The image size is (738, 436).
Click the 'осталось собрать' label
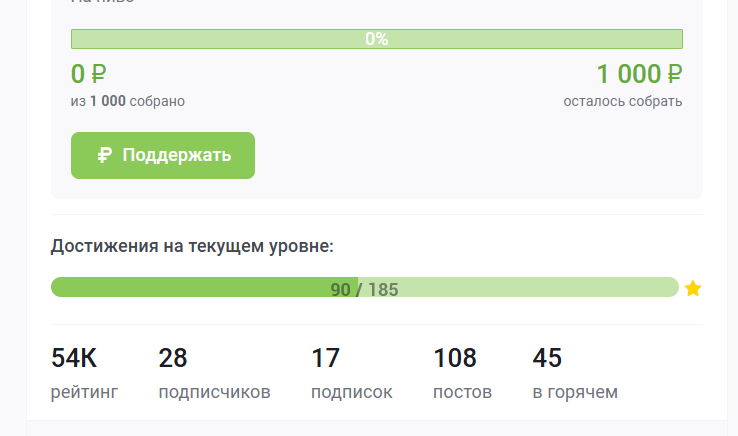(x=622, y=101)
